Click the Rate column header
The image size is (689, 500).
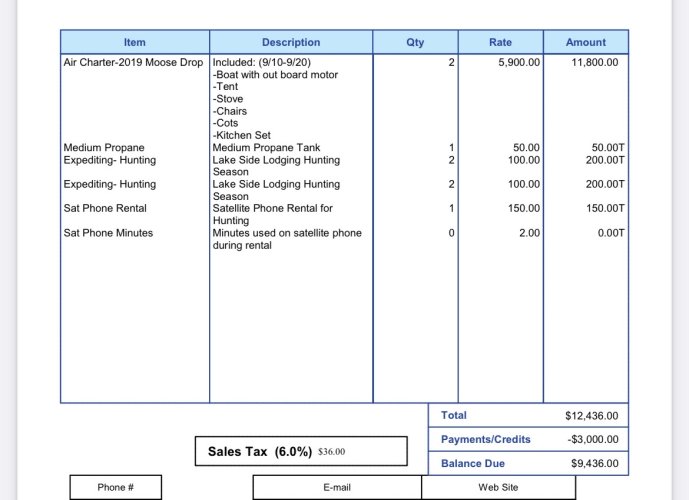tap(500, 42)
